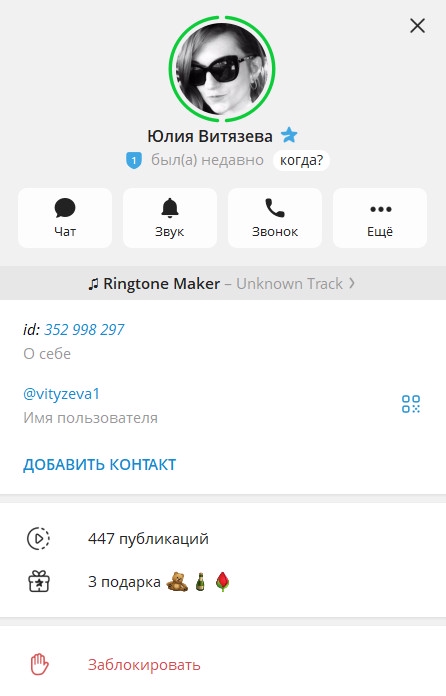This screenshot has height=696, width=446.
Task: Mute notifications with the Звук bell
Action: 170,218
